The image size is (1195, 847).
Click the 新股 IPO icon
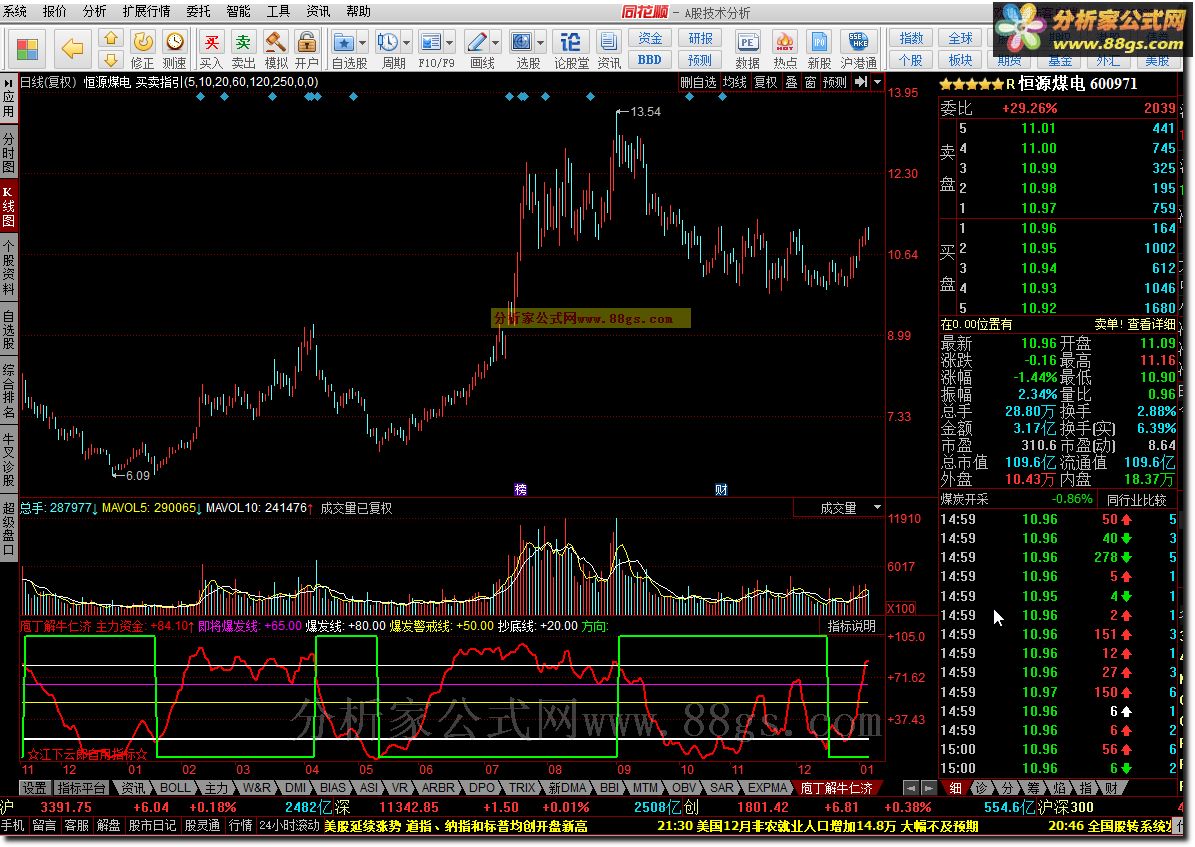click(820, 42)
